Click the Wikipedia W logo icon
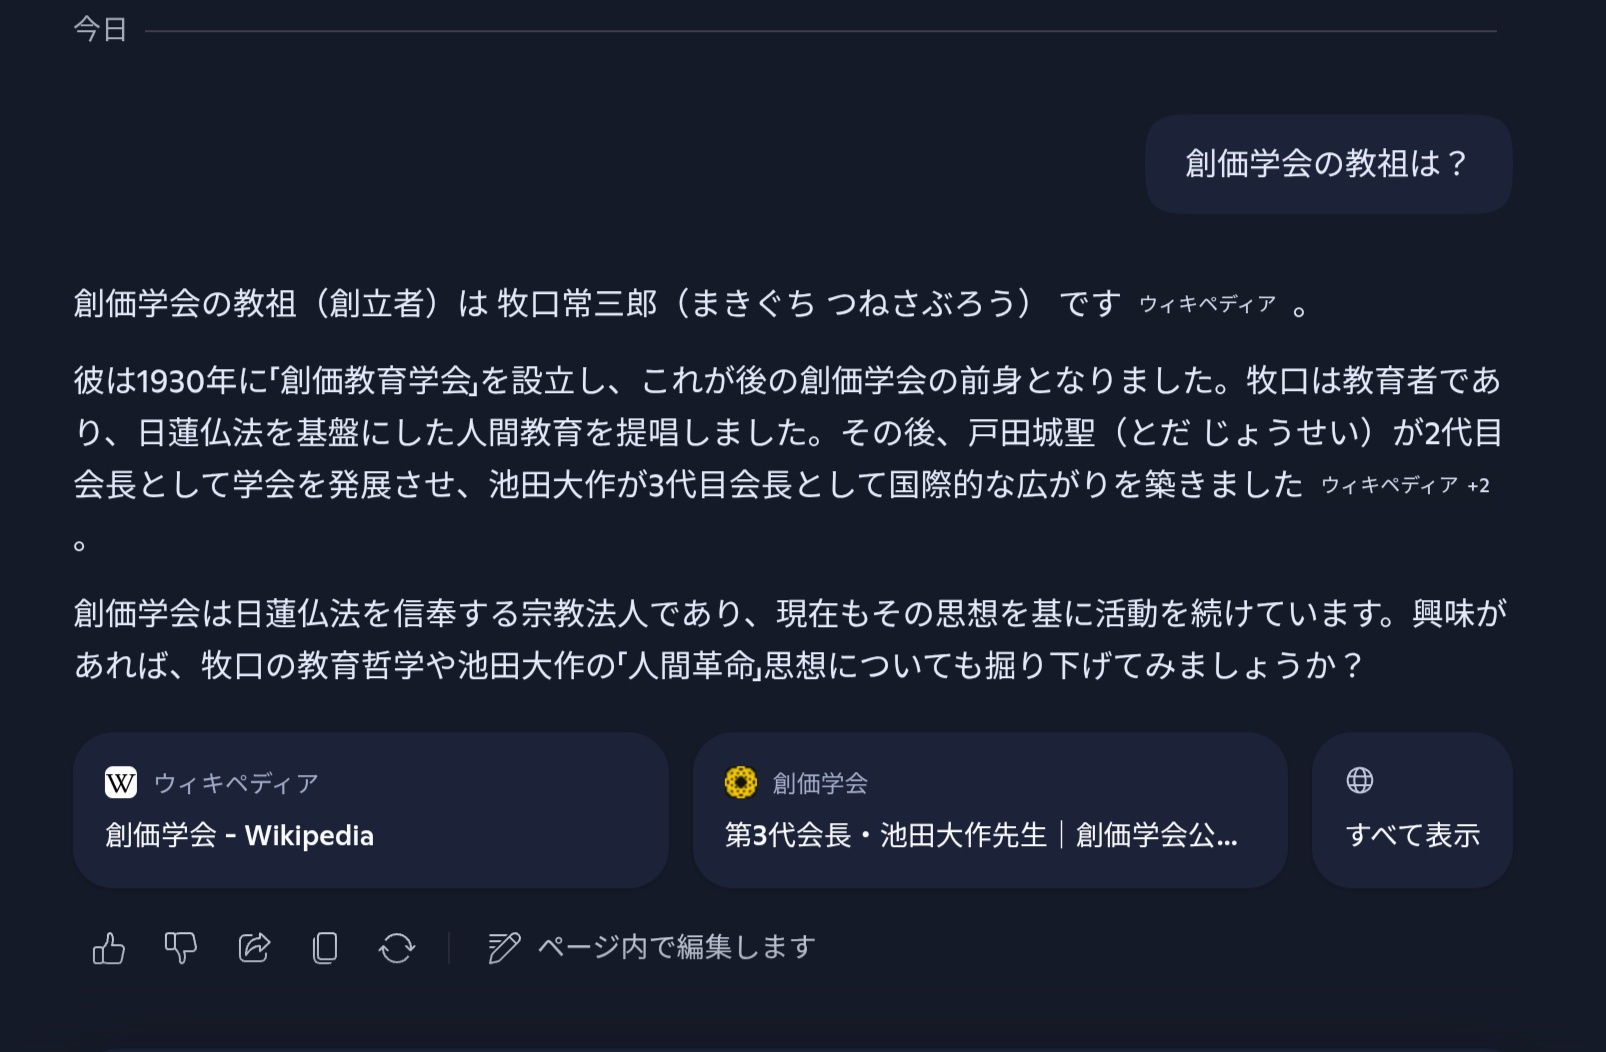 click(x=121, y=782)
